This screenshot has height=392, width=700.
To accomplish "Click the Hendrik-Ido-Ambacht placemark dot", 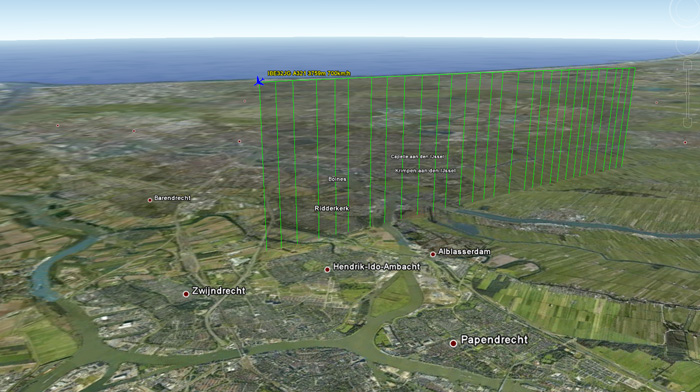I will point(327,270).
